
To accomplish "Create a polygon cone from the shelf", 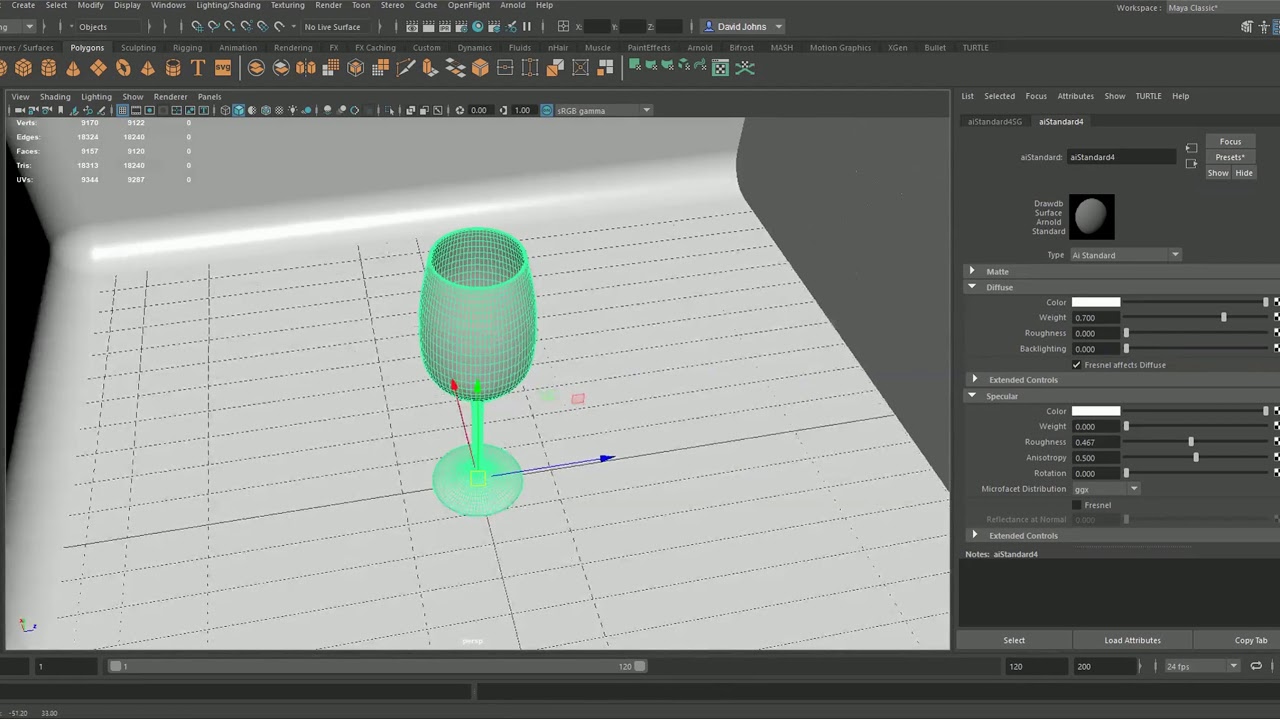I will 73,68.
